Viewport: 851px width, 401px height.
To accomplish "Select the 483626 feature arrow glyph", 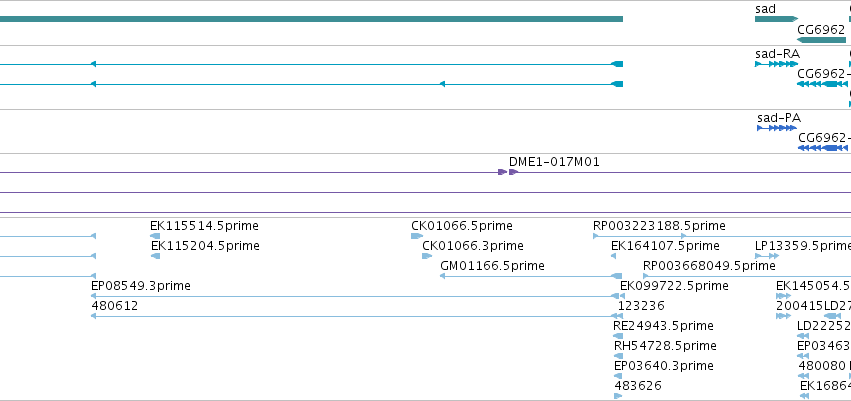I will point(618,396).
